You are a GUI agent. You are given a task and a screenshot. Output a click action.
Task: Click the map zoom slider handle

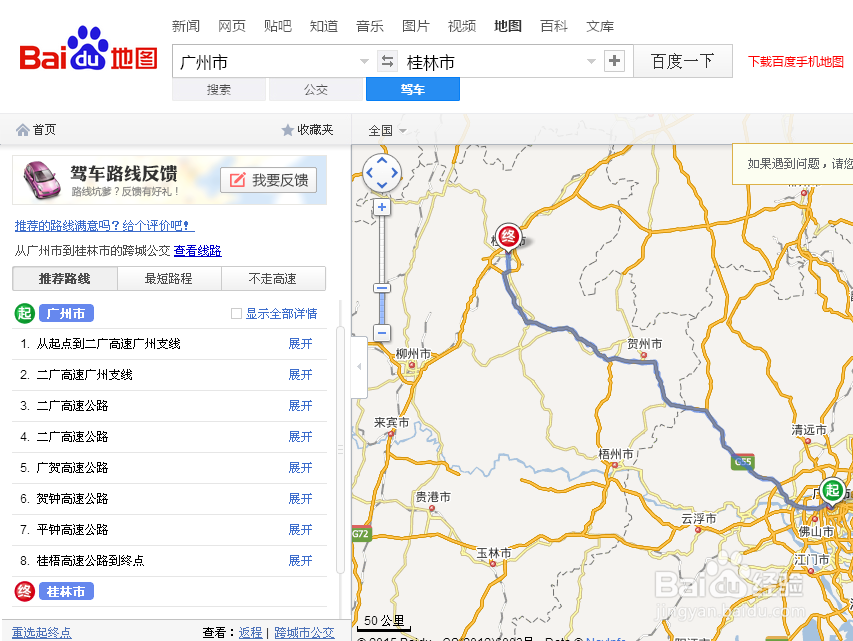pyautogui.click(x=382, y=288)
